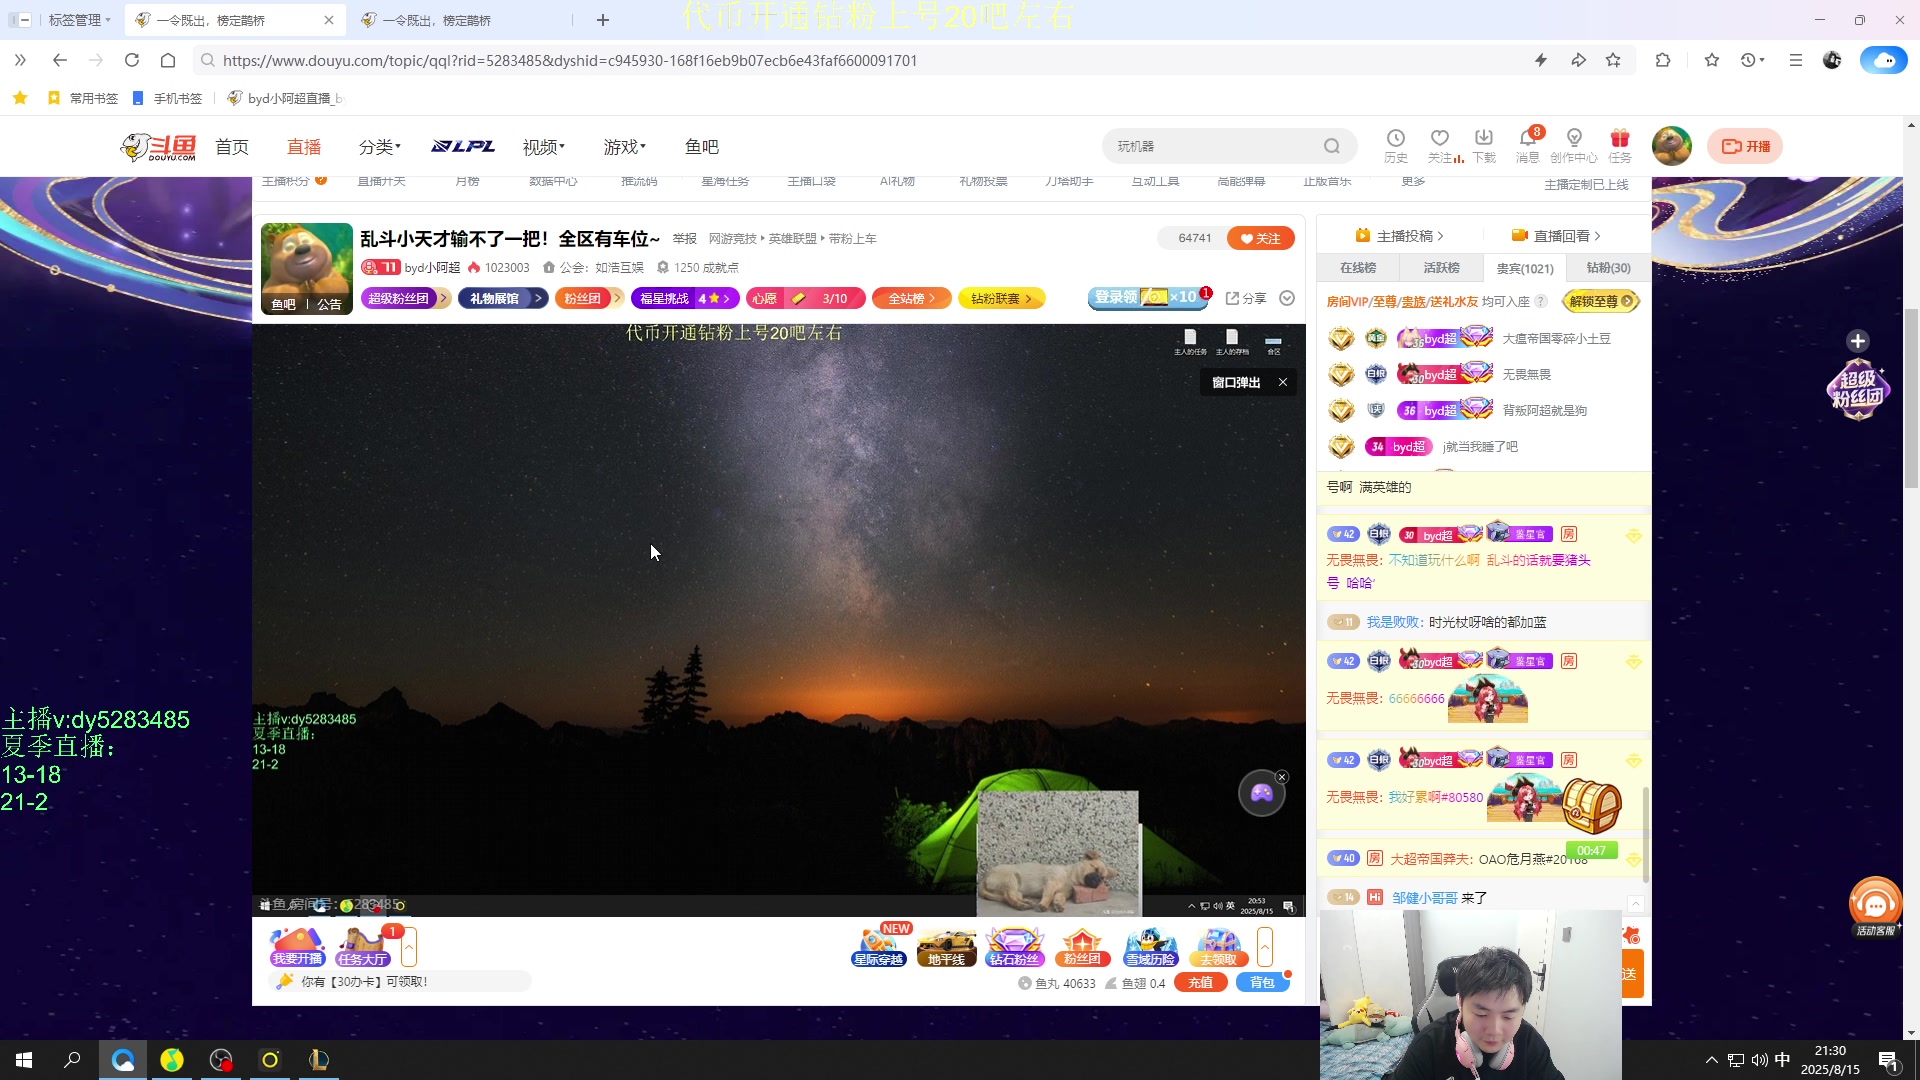Expand left activity list chevron by 任务大厅
Screen dimensions: 1920x1080
(x=409, y=946)
